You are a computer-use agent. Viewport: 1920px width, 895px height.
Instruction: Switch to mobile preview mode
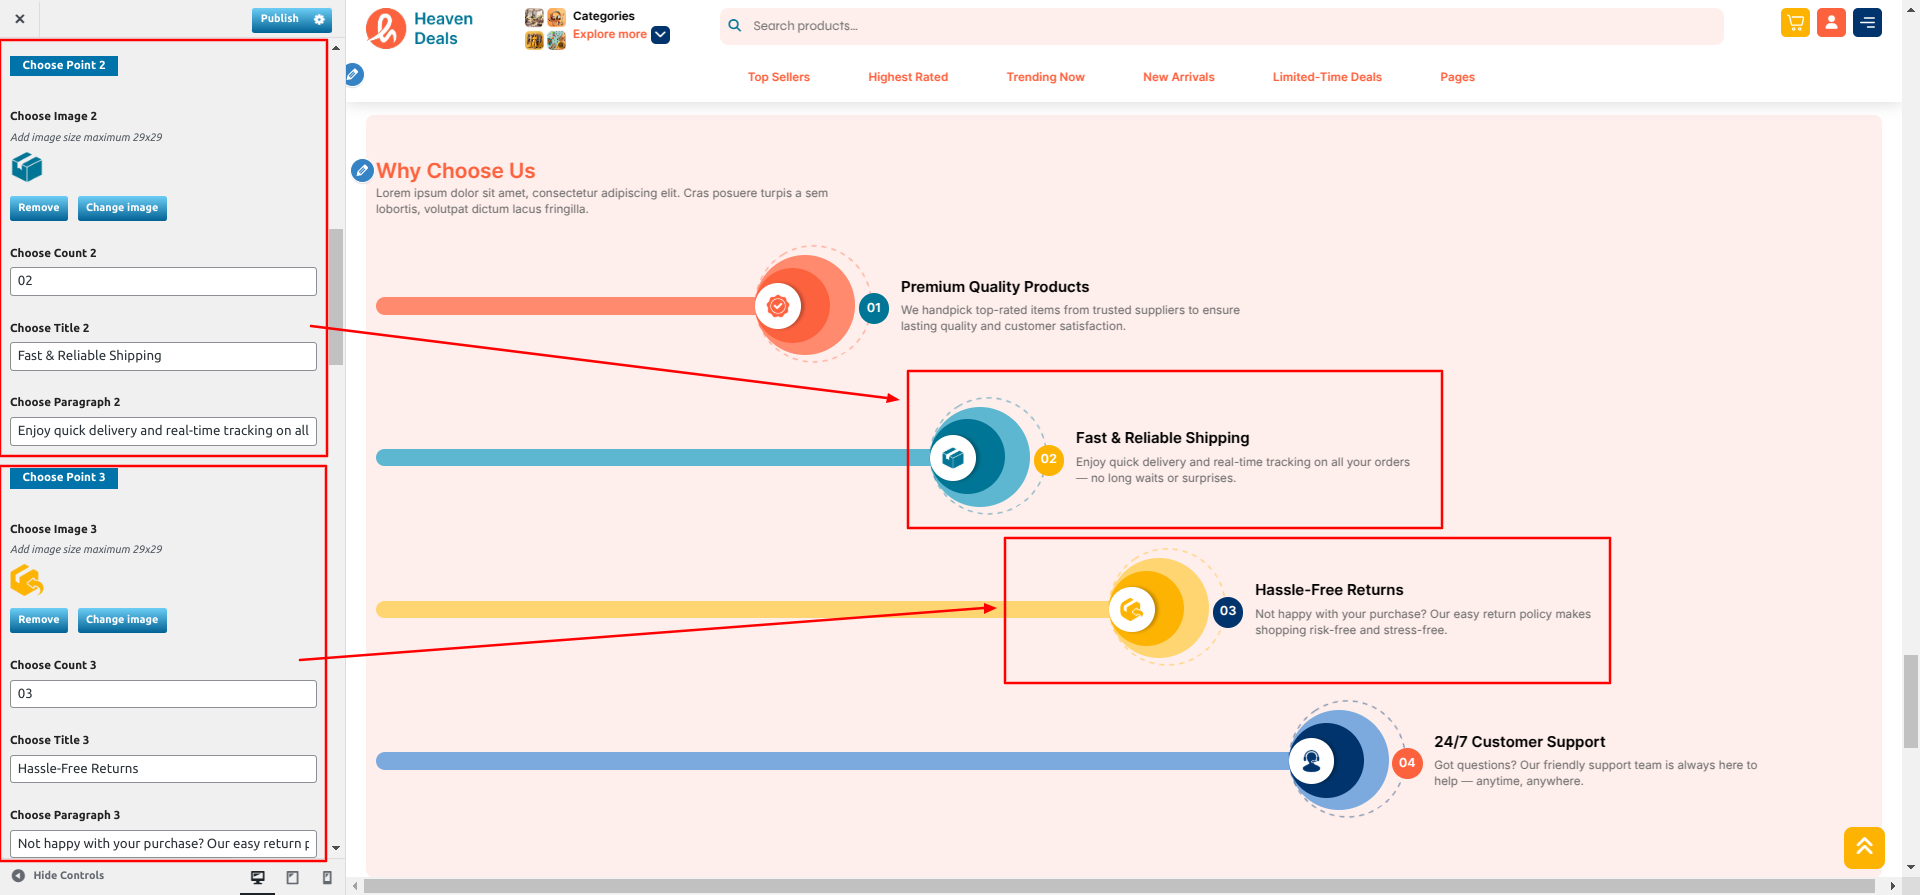point(327,877)
